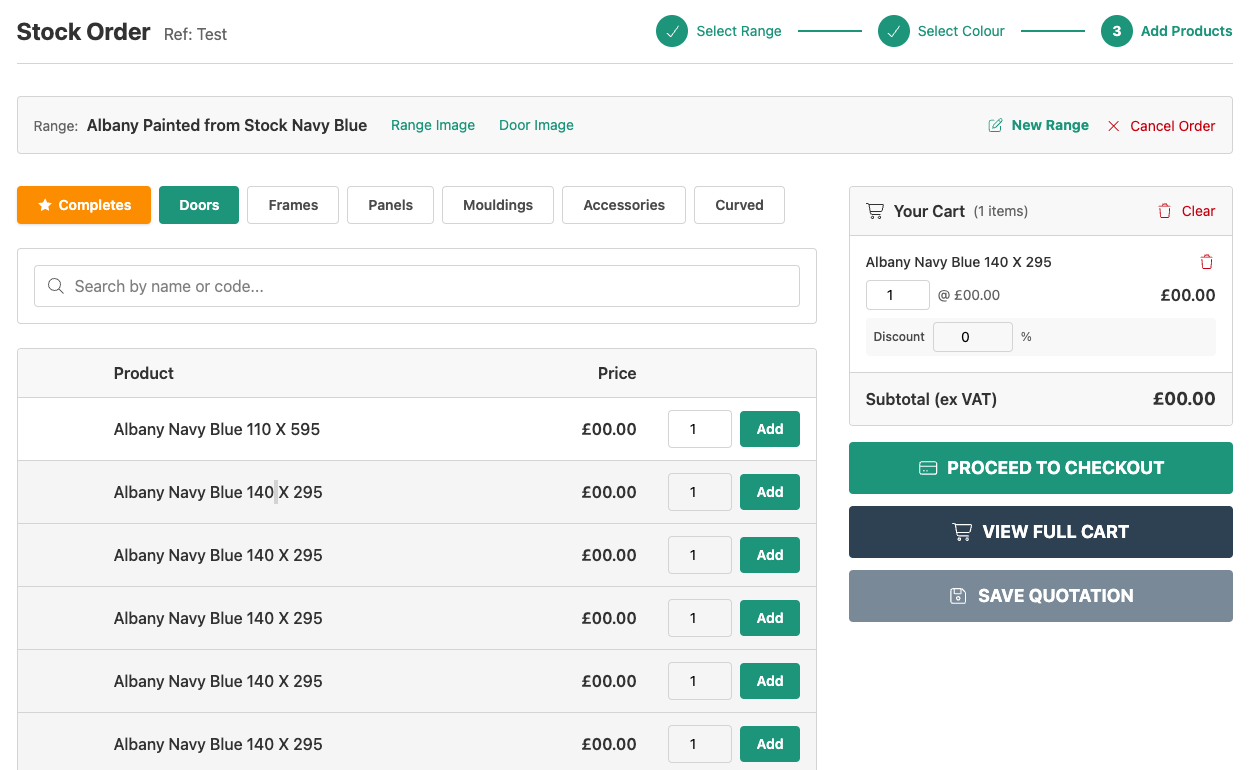Open the Completes category tab
This screenshot has height=770, width=1251.
84,205
